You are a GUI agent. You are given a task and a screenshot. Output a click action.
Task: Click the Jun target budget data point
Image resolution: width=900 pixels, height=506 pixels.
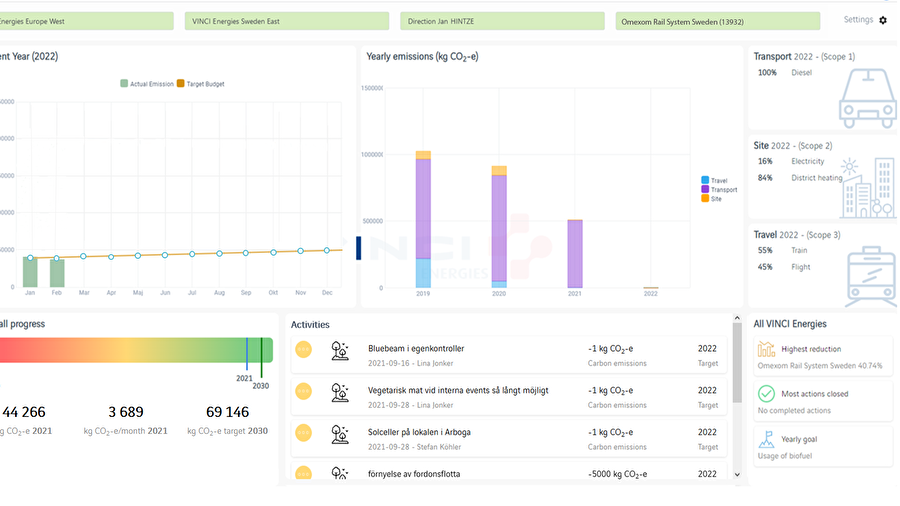tap(165, 255)
